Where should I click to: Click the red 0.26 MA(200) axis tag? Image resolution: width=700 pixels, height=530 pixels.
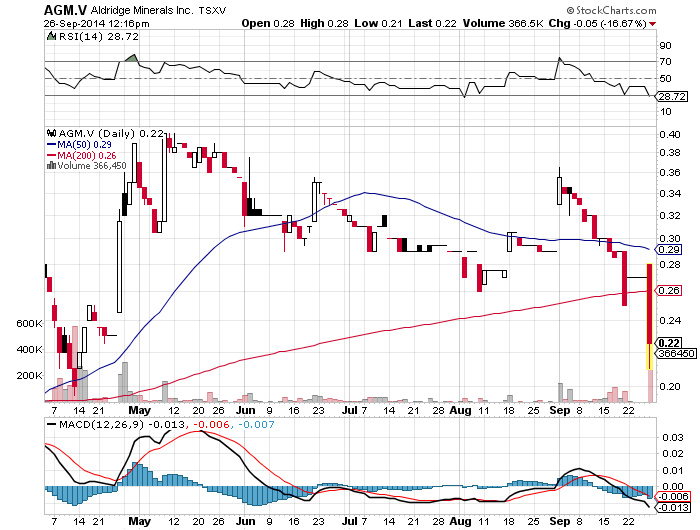(669, 291)
